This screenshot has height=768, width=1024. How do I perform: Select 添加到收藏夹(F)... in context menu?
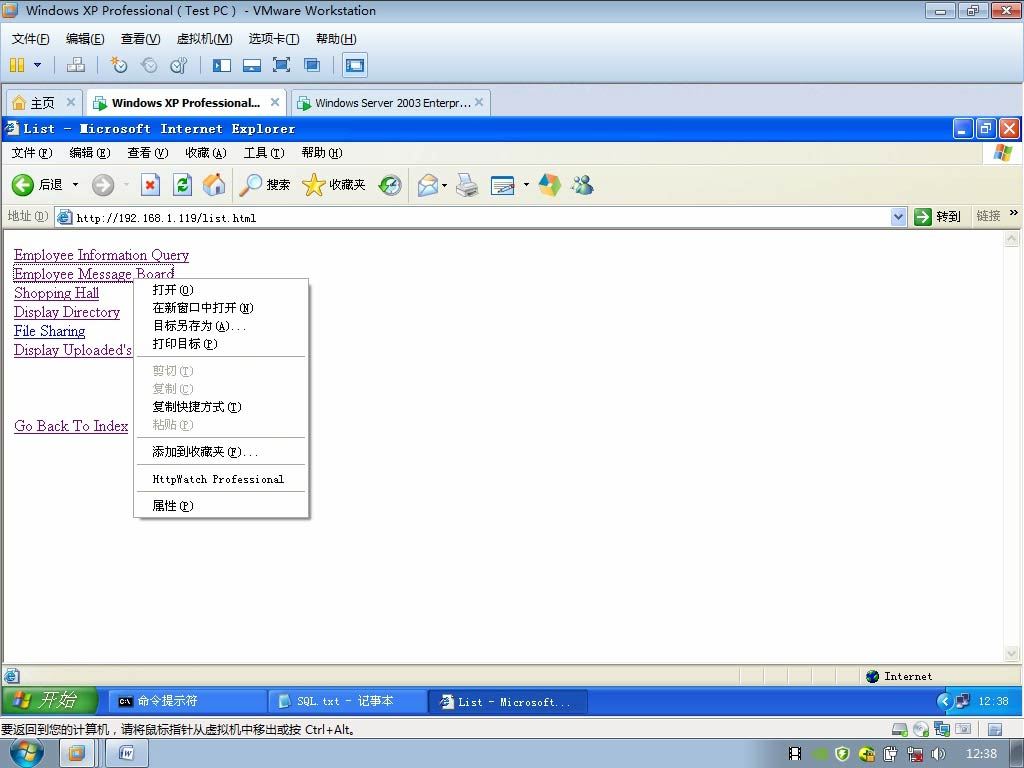point(221,452)
